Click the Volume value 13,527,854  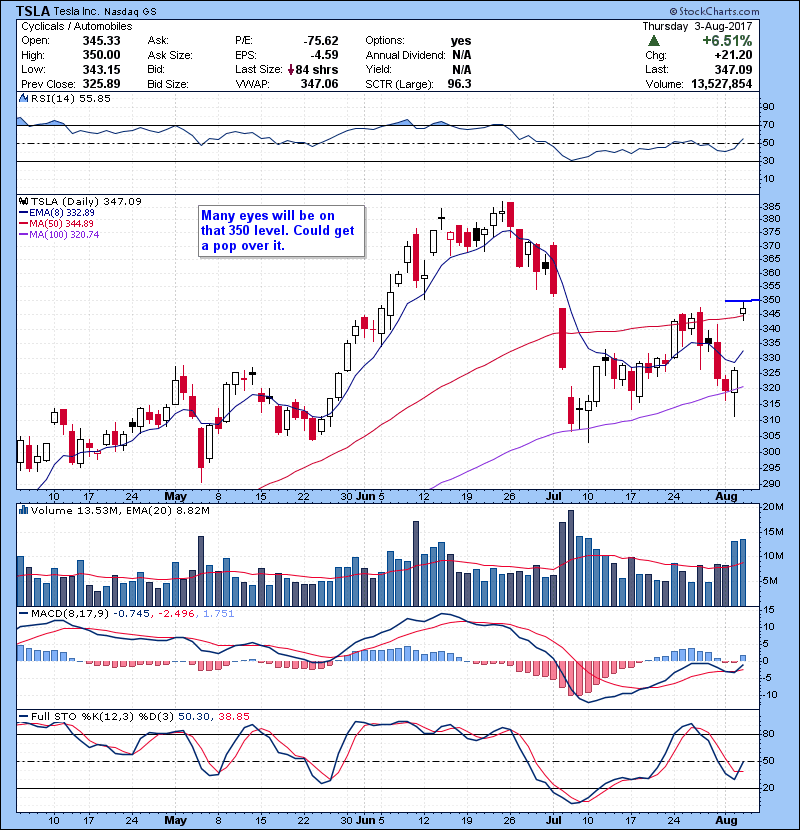point(722,84)
